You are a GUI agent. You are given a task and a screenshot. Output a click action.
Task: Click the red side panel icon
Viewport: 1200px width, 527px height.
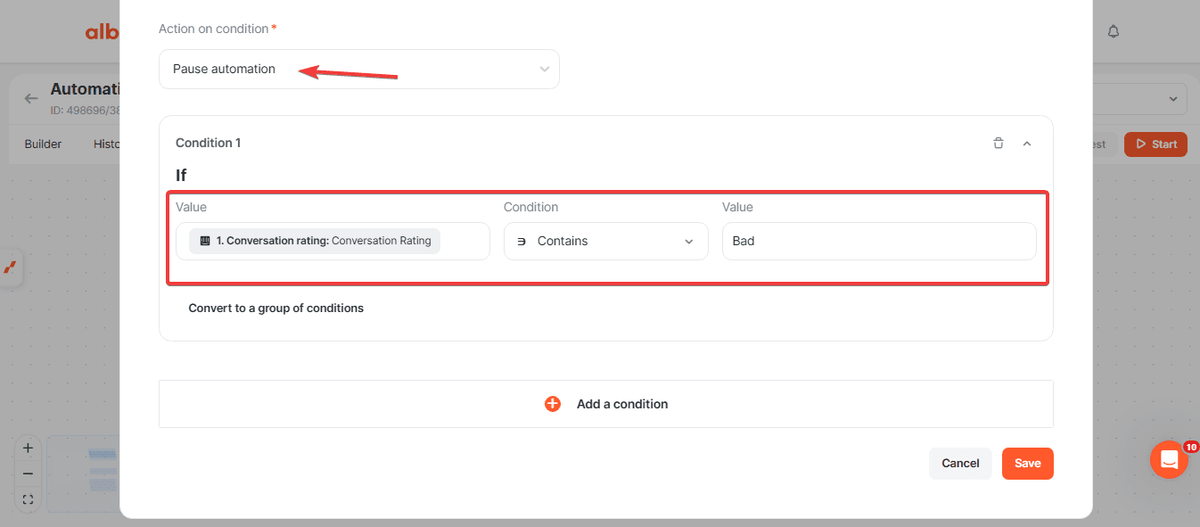click(x=10, y=268)
